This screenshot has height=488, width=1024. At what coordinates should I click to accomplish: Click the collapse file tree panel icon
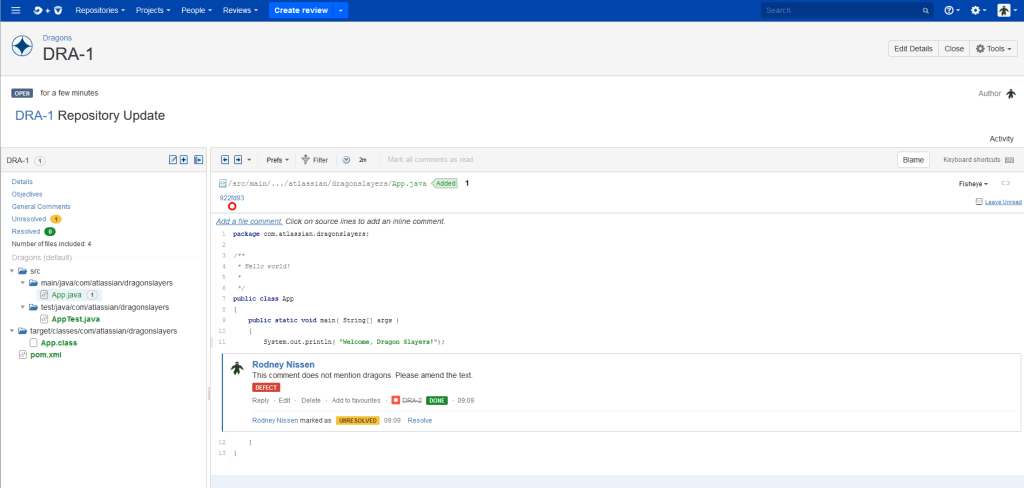tap(198, 160)
